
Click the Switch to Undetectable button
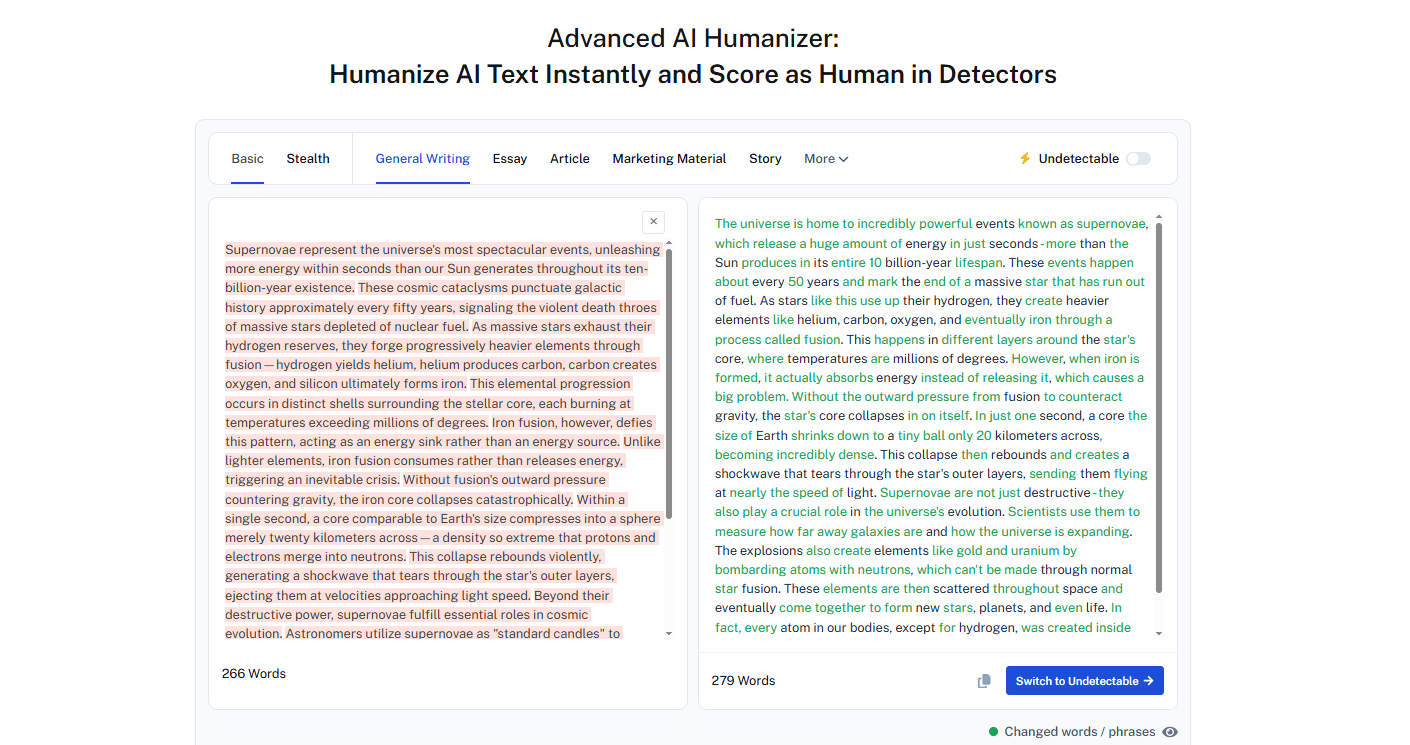[x=1085, y=681]
